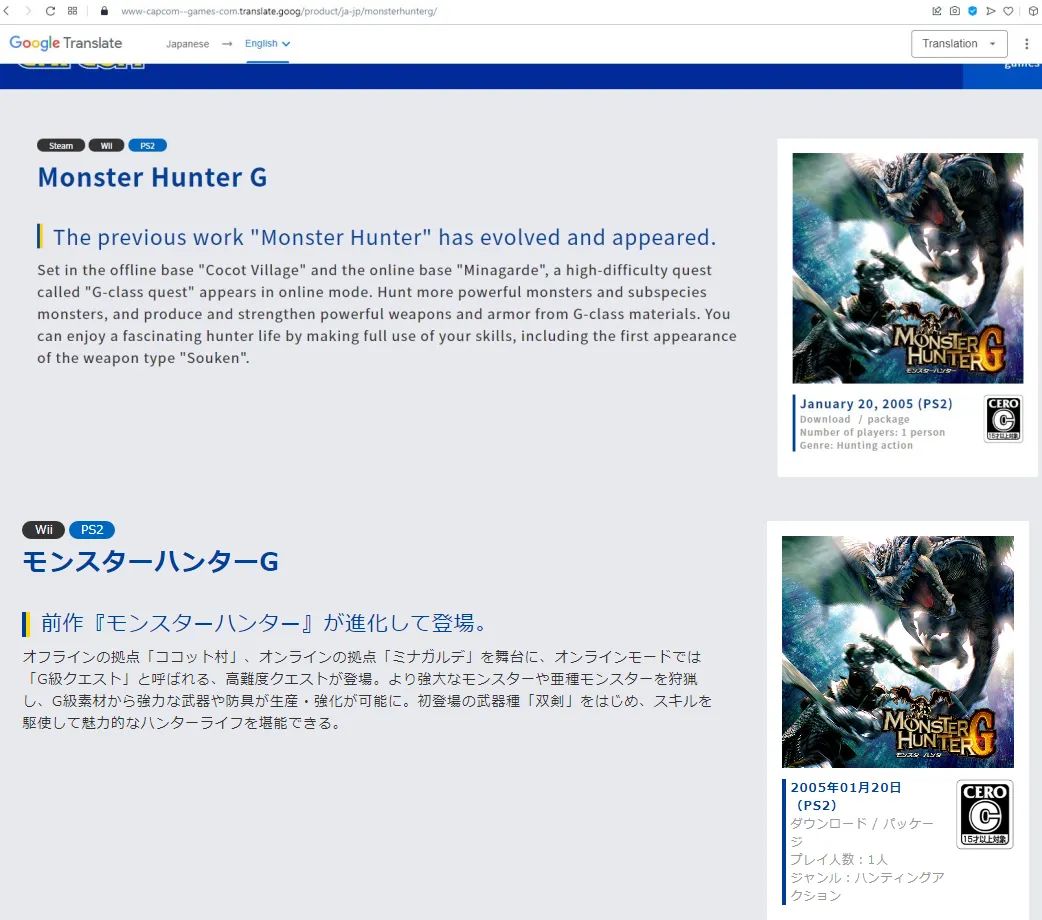
Task: Go back to the previous page
Action: 7,11
